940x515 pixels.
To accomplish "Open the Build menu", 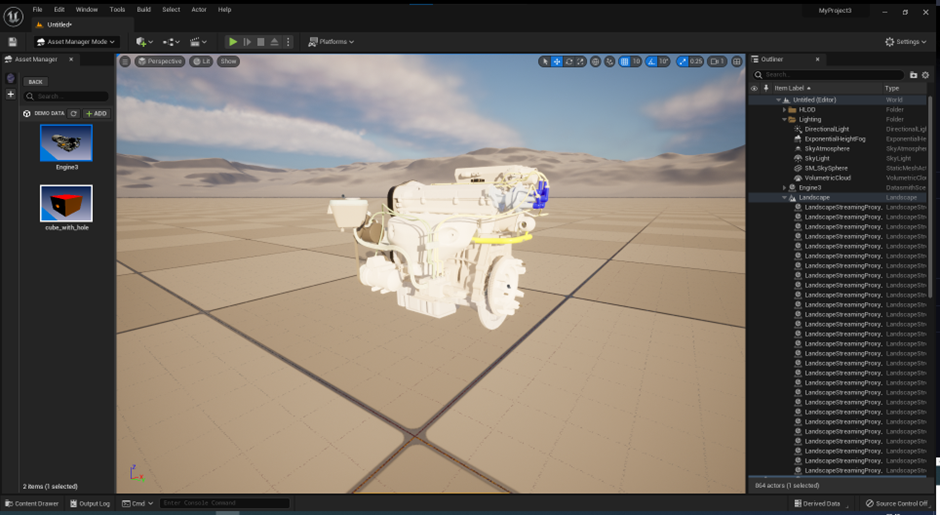I will [x=144, y=9].
